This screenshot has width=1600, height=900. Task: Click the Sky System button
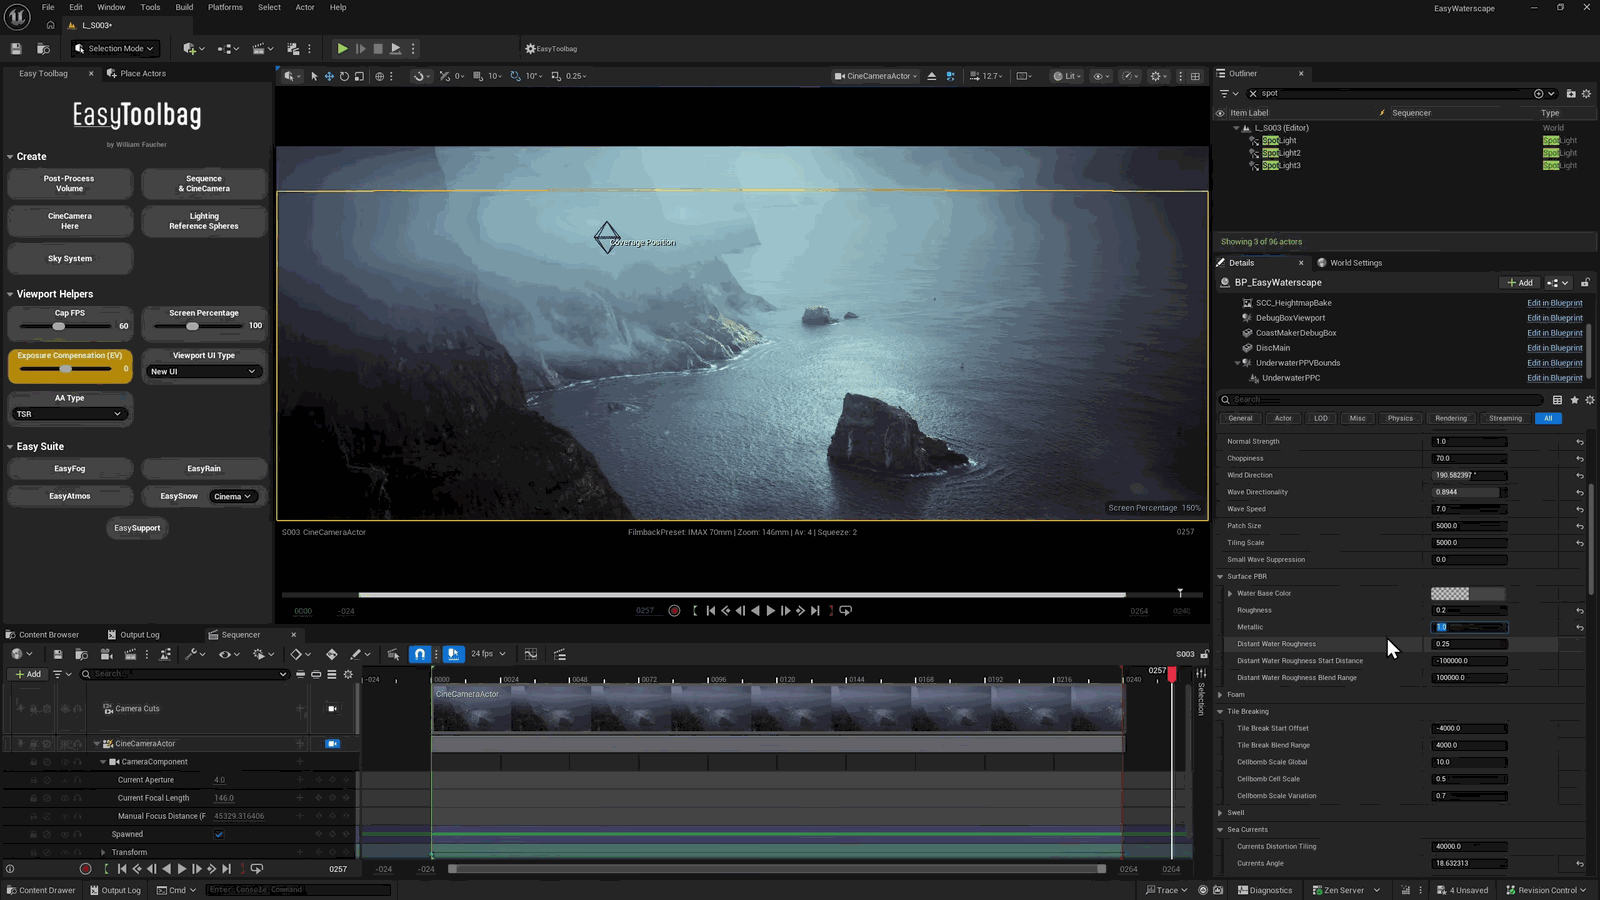70,259
